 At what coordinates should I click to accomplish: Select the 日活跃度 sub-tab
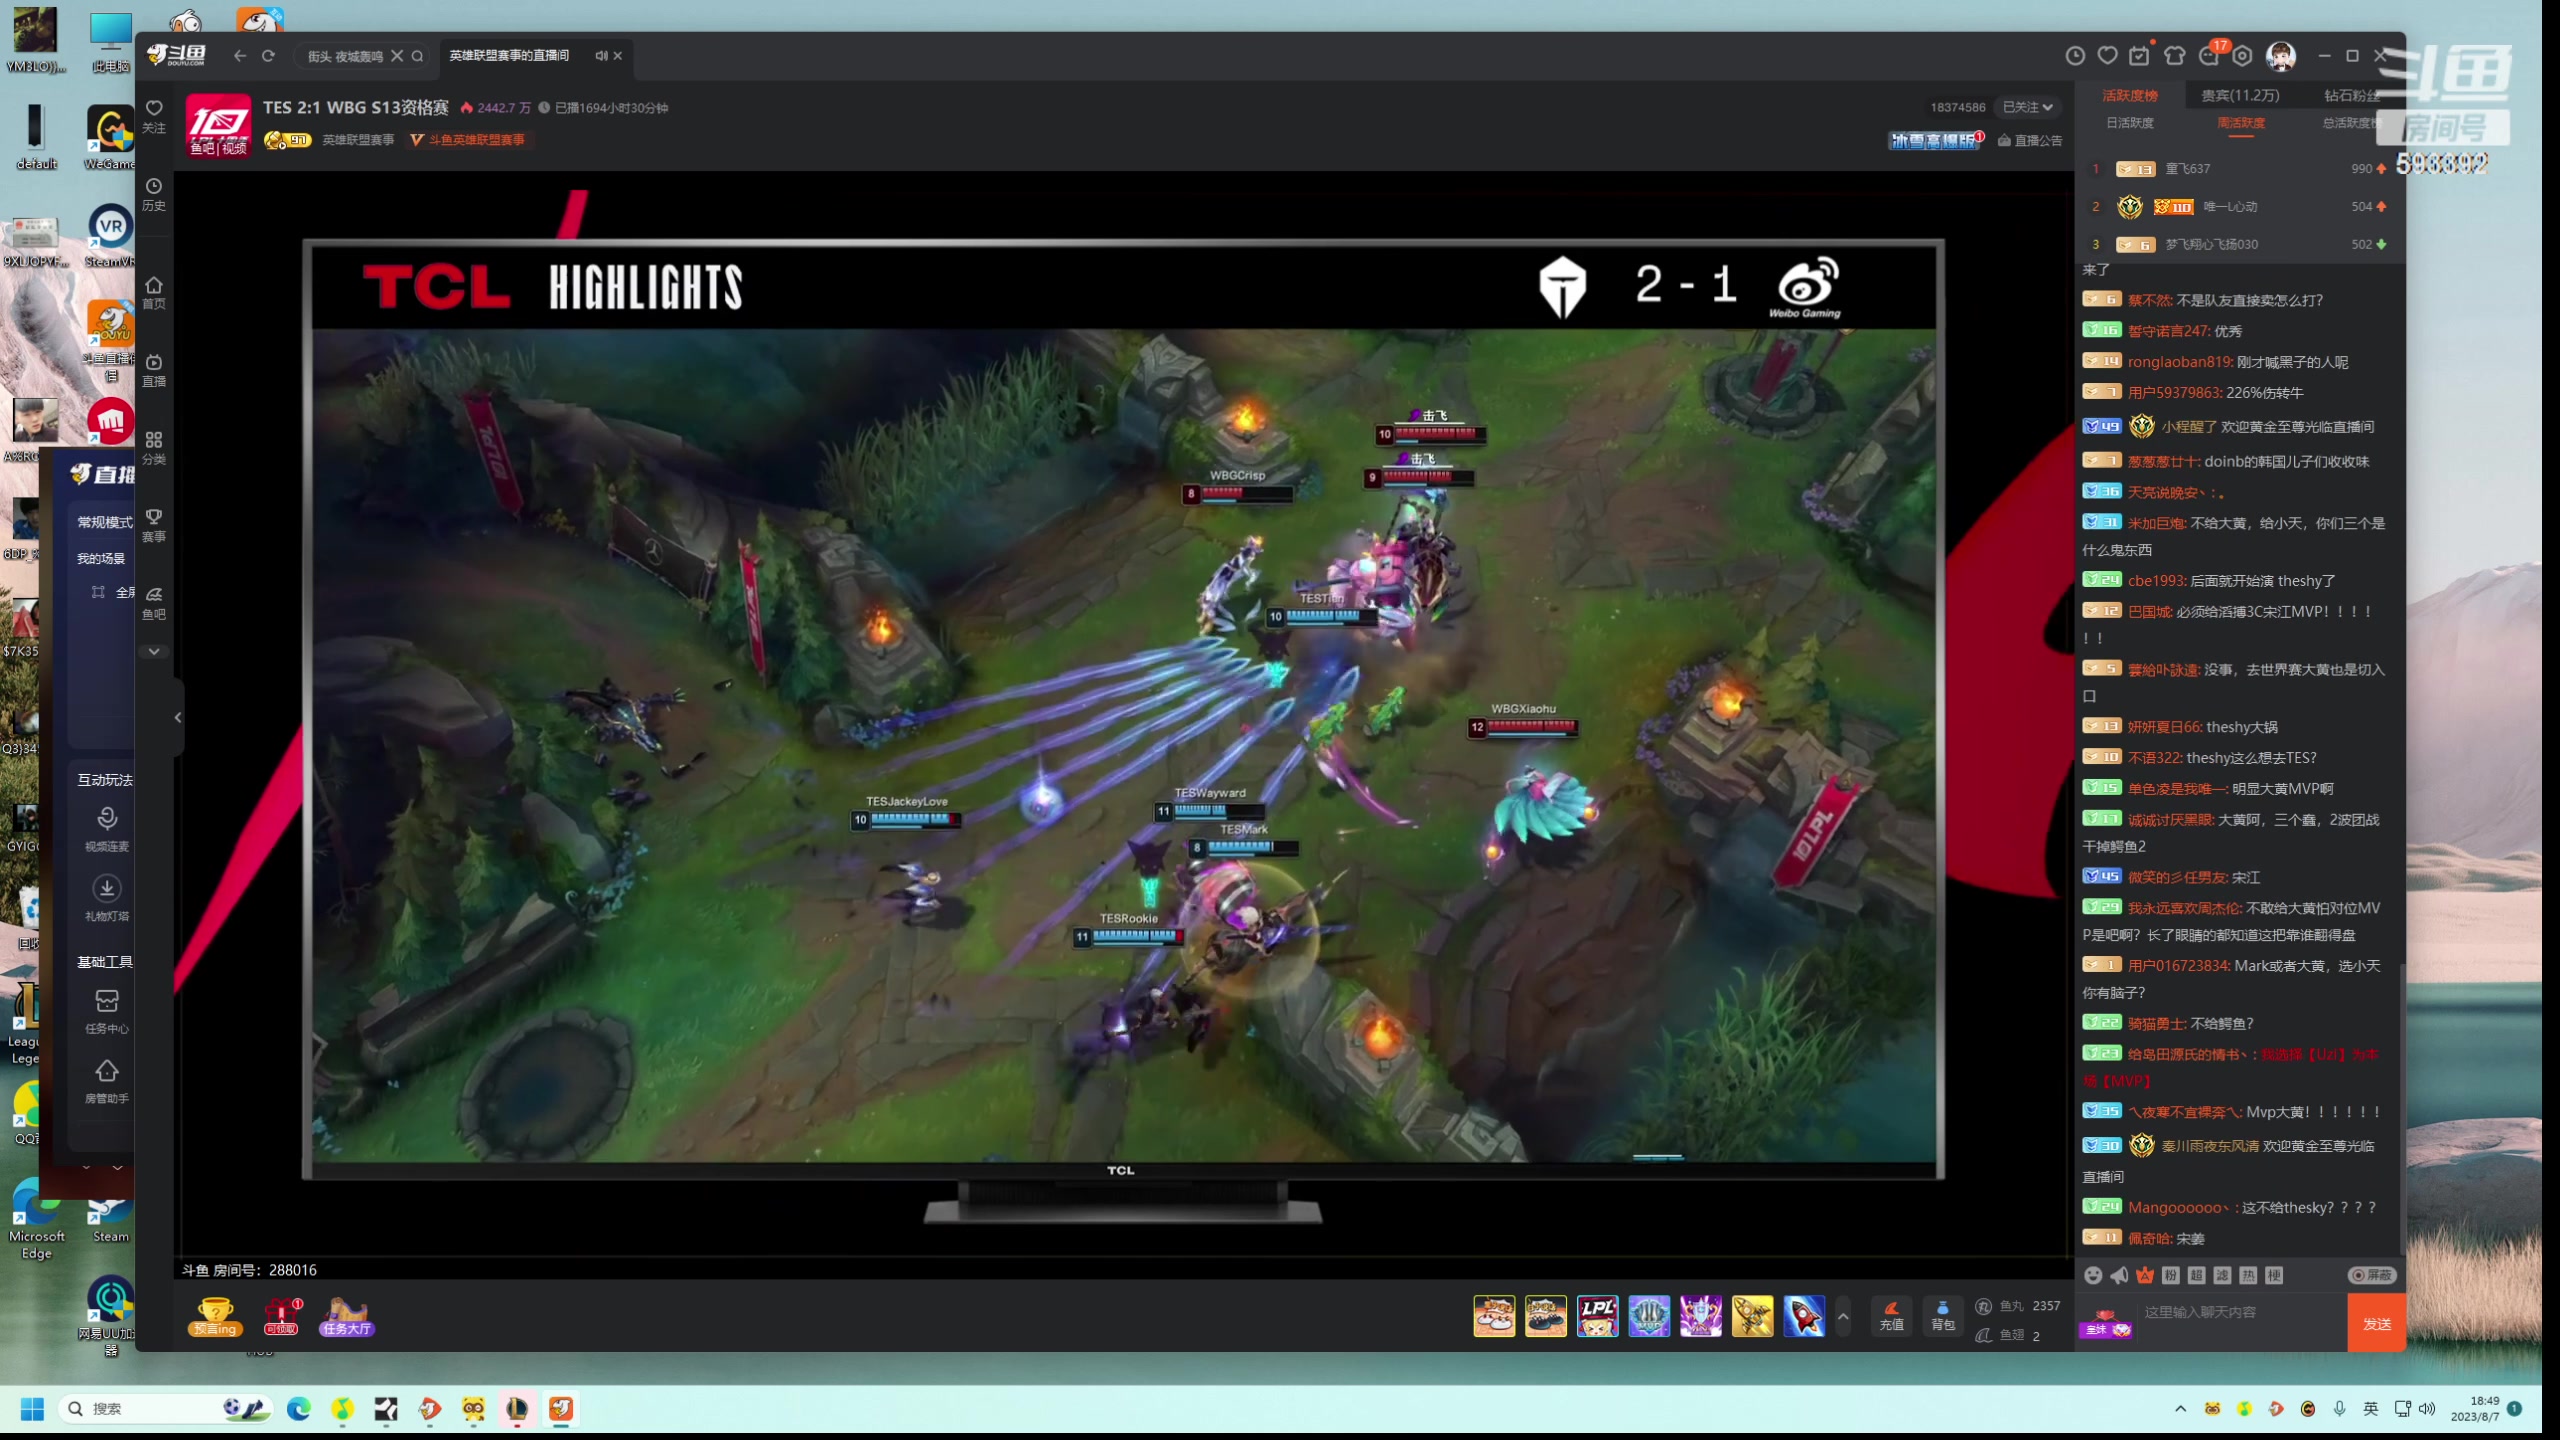(2130, 123)
